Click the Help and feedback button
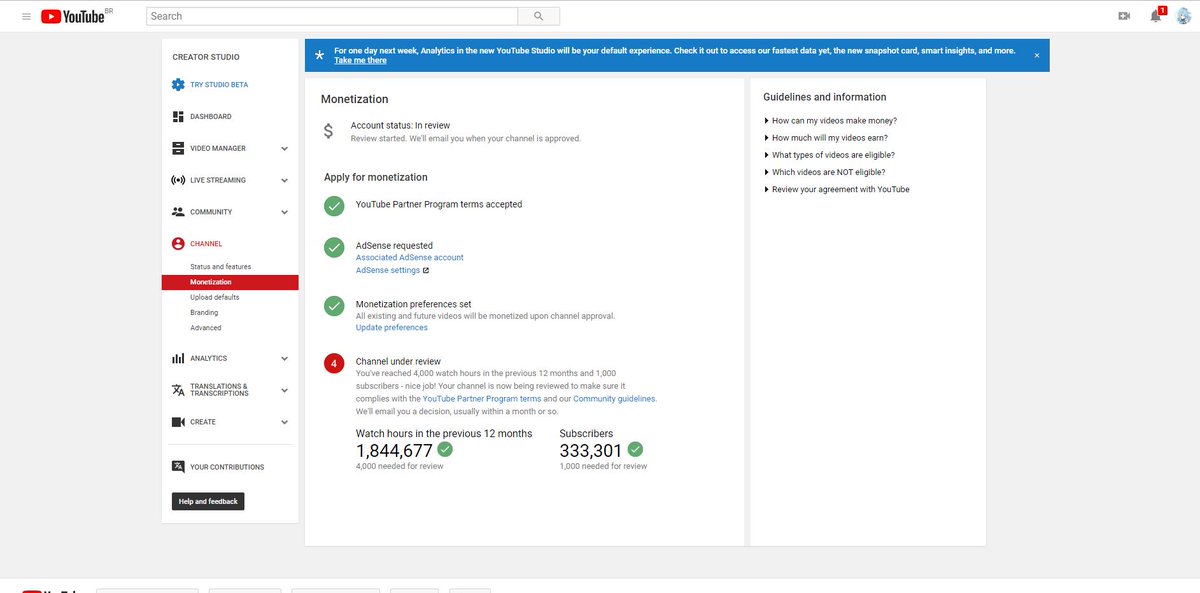This screenshot has height=593, width=1200. (x=208, y=501)
